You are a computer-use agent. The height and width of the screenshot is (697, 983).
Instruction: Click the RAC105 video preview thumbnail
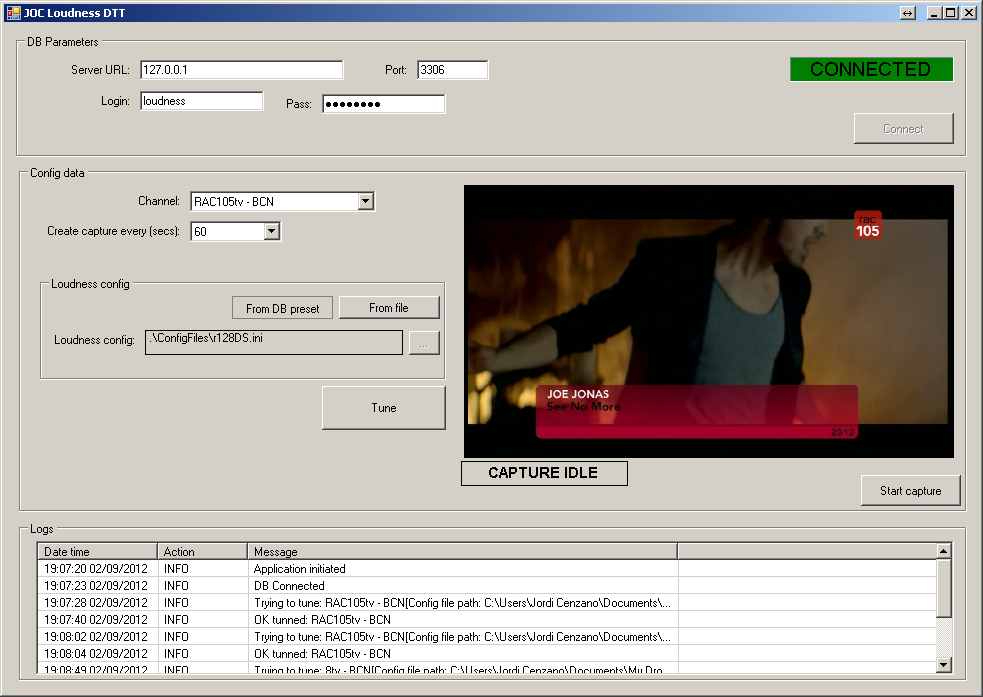click(708, 321)
